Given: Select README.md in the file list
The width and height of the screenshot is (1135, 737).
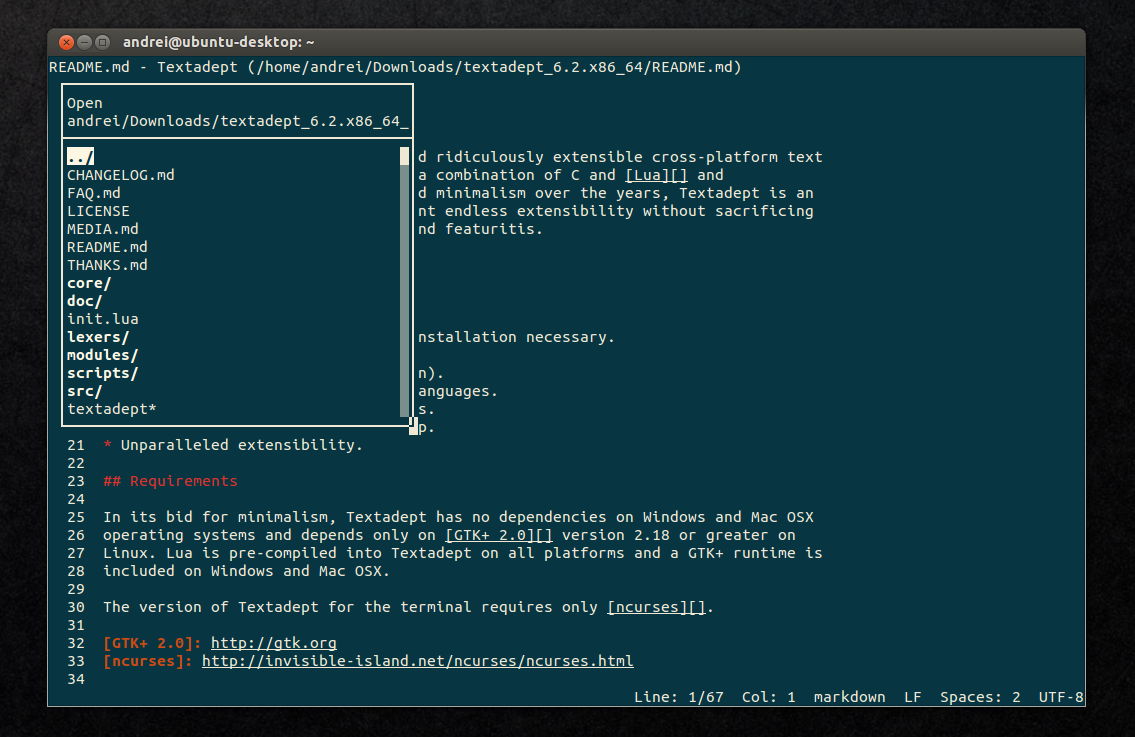Looking at the screenshot, I should click(107, 247).
